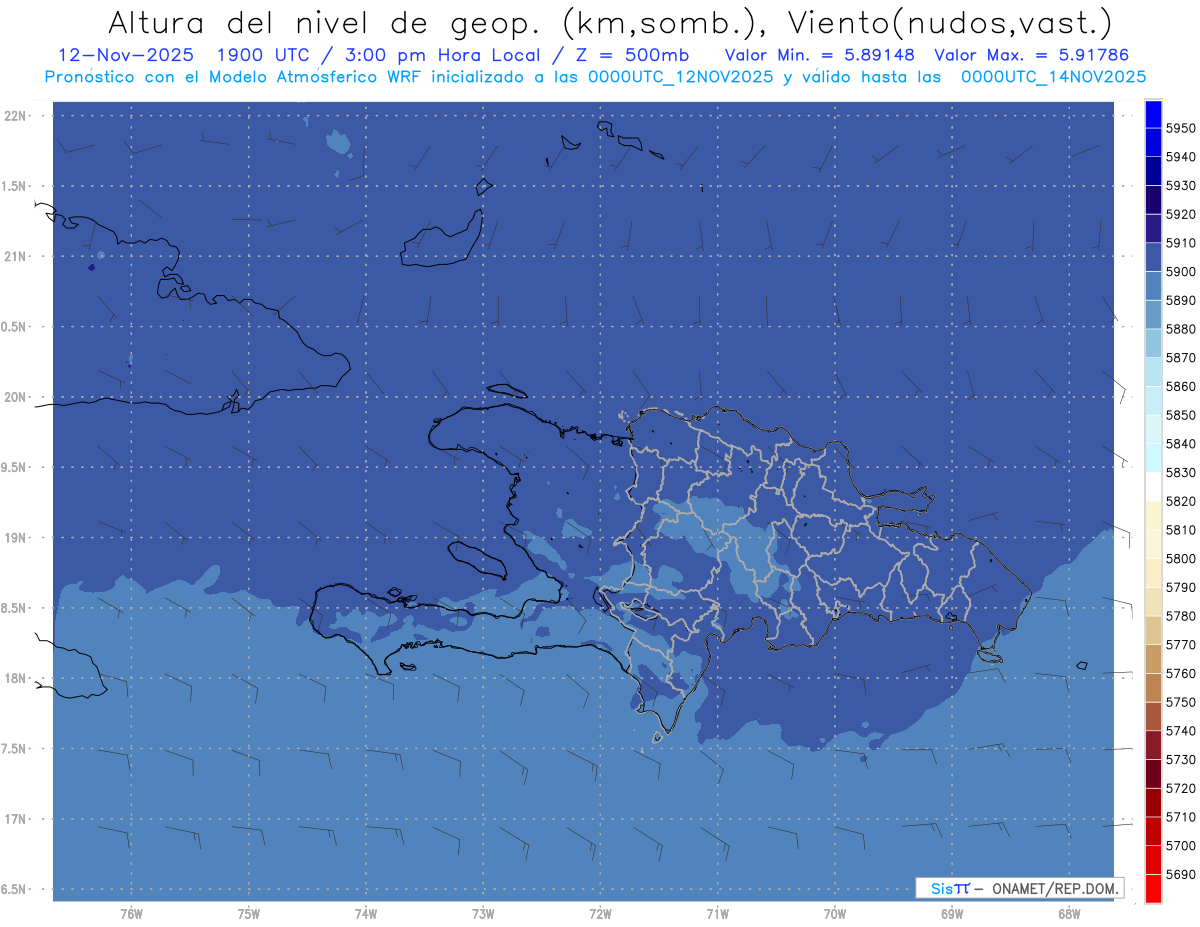Click the pale yellow swatch between 5810 and 5820

click(x=1153, y=516)
